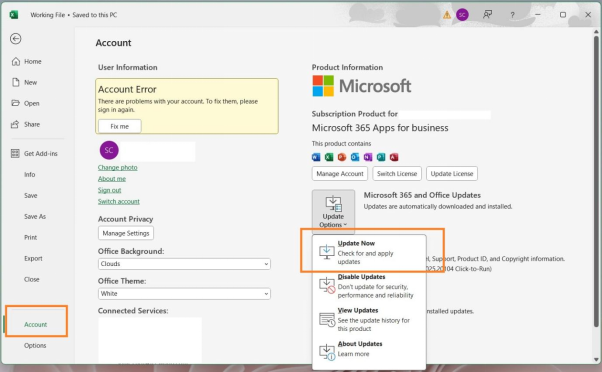Click the Microsoft 365 and Office Updates heading
The height and width of the screenshot is (372, 602).
click(x=422, y=195)
